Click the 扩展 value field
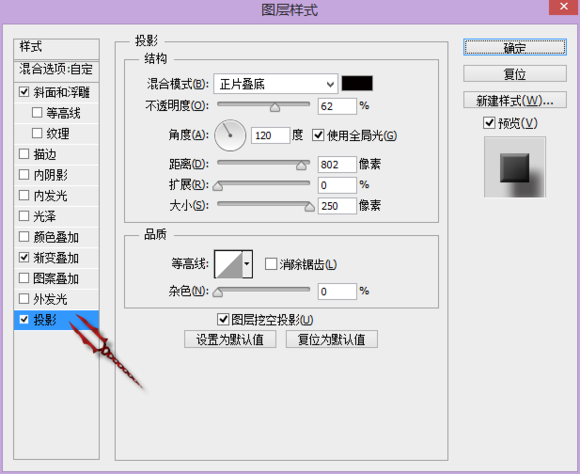This screenshot has width=580, height=474. 337,185
